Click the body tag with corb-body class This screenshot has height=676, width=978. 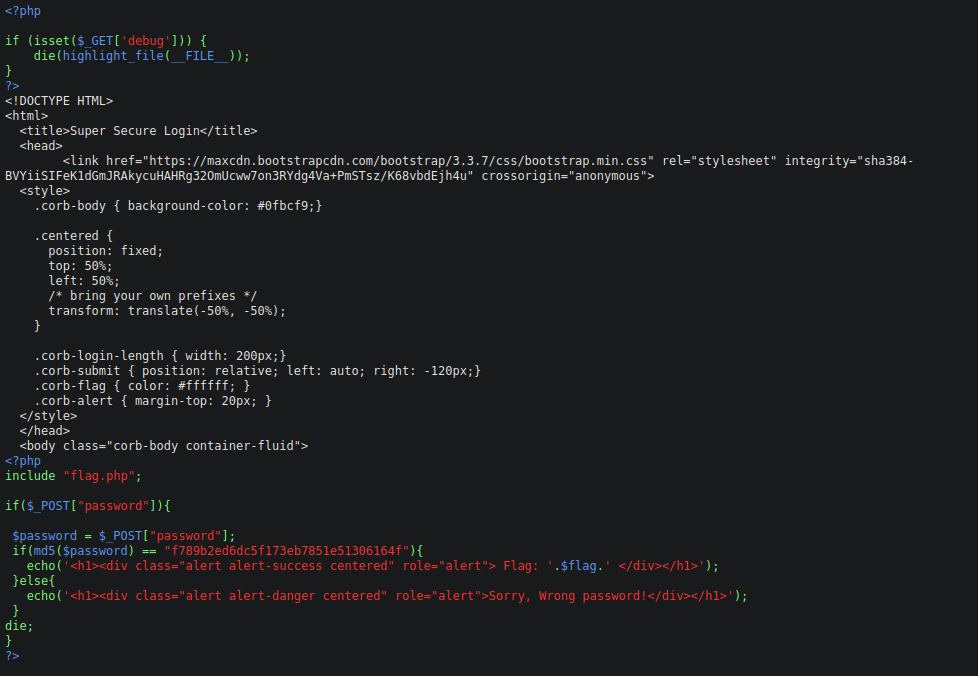164,446
